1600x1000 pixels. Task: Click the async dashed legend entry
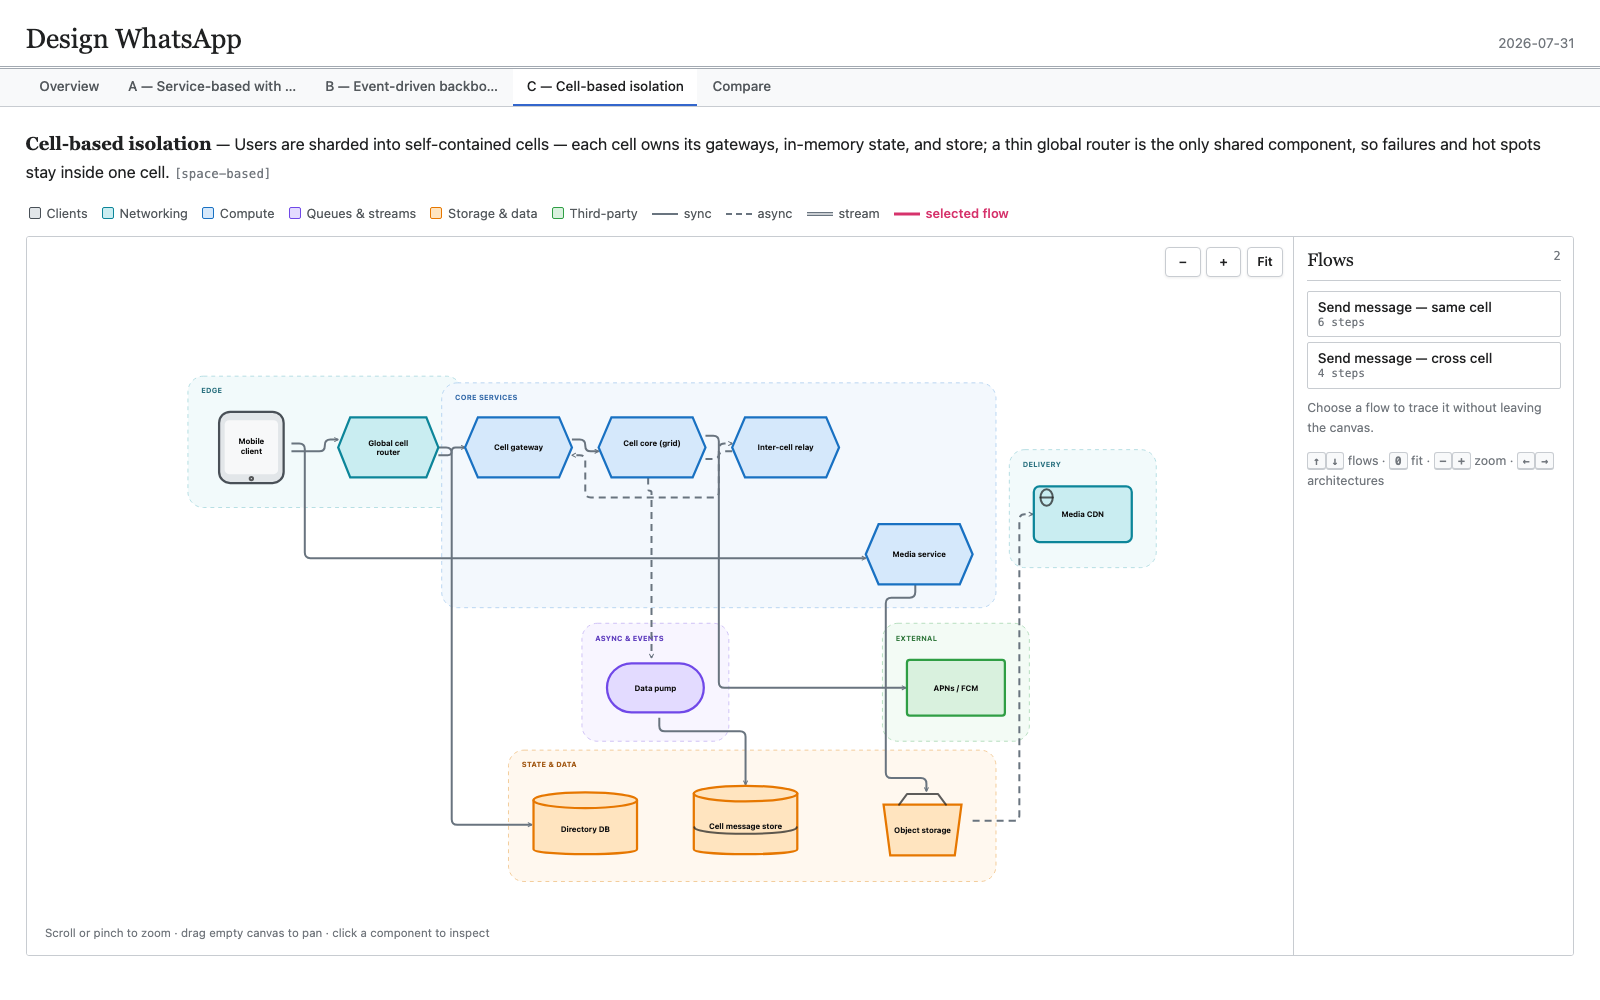[x=759, y=214]
